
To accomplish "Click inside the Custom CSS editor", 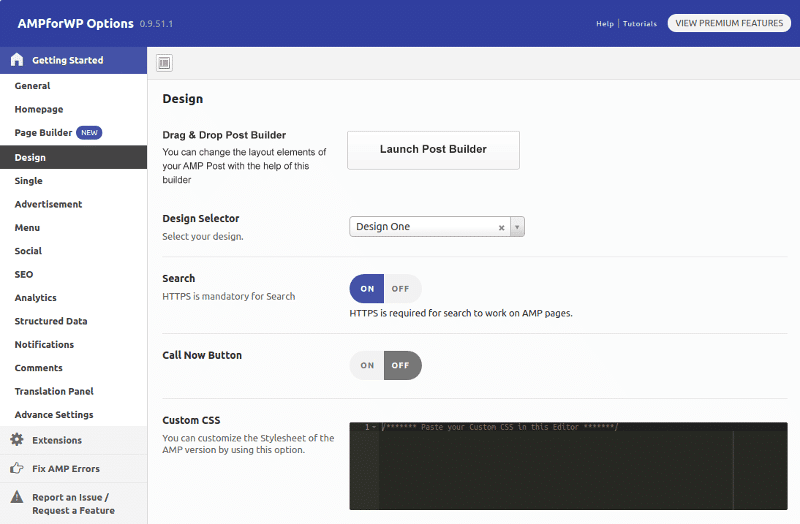I will coord(568,466).
